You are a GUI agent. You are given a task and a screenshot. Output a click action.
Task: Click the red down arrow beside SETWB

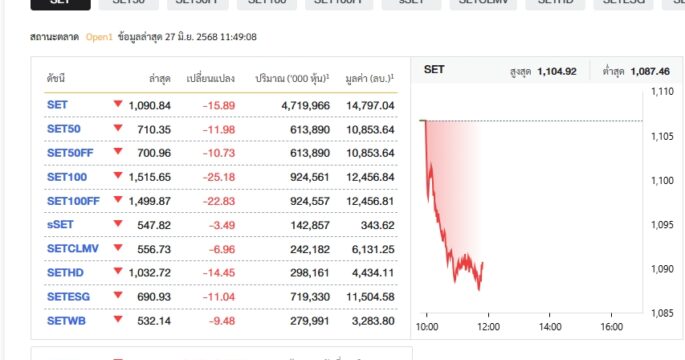coord(118,319)
